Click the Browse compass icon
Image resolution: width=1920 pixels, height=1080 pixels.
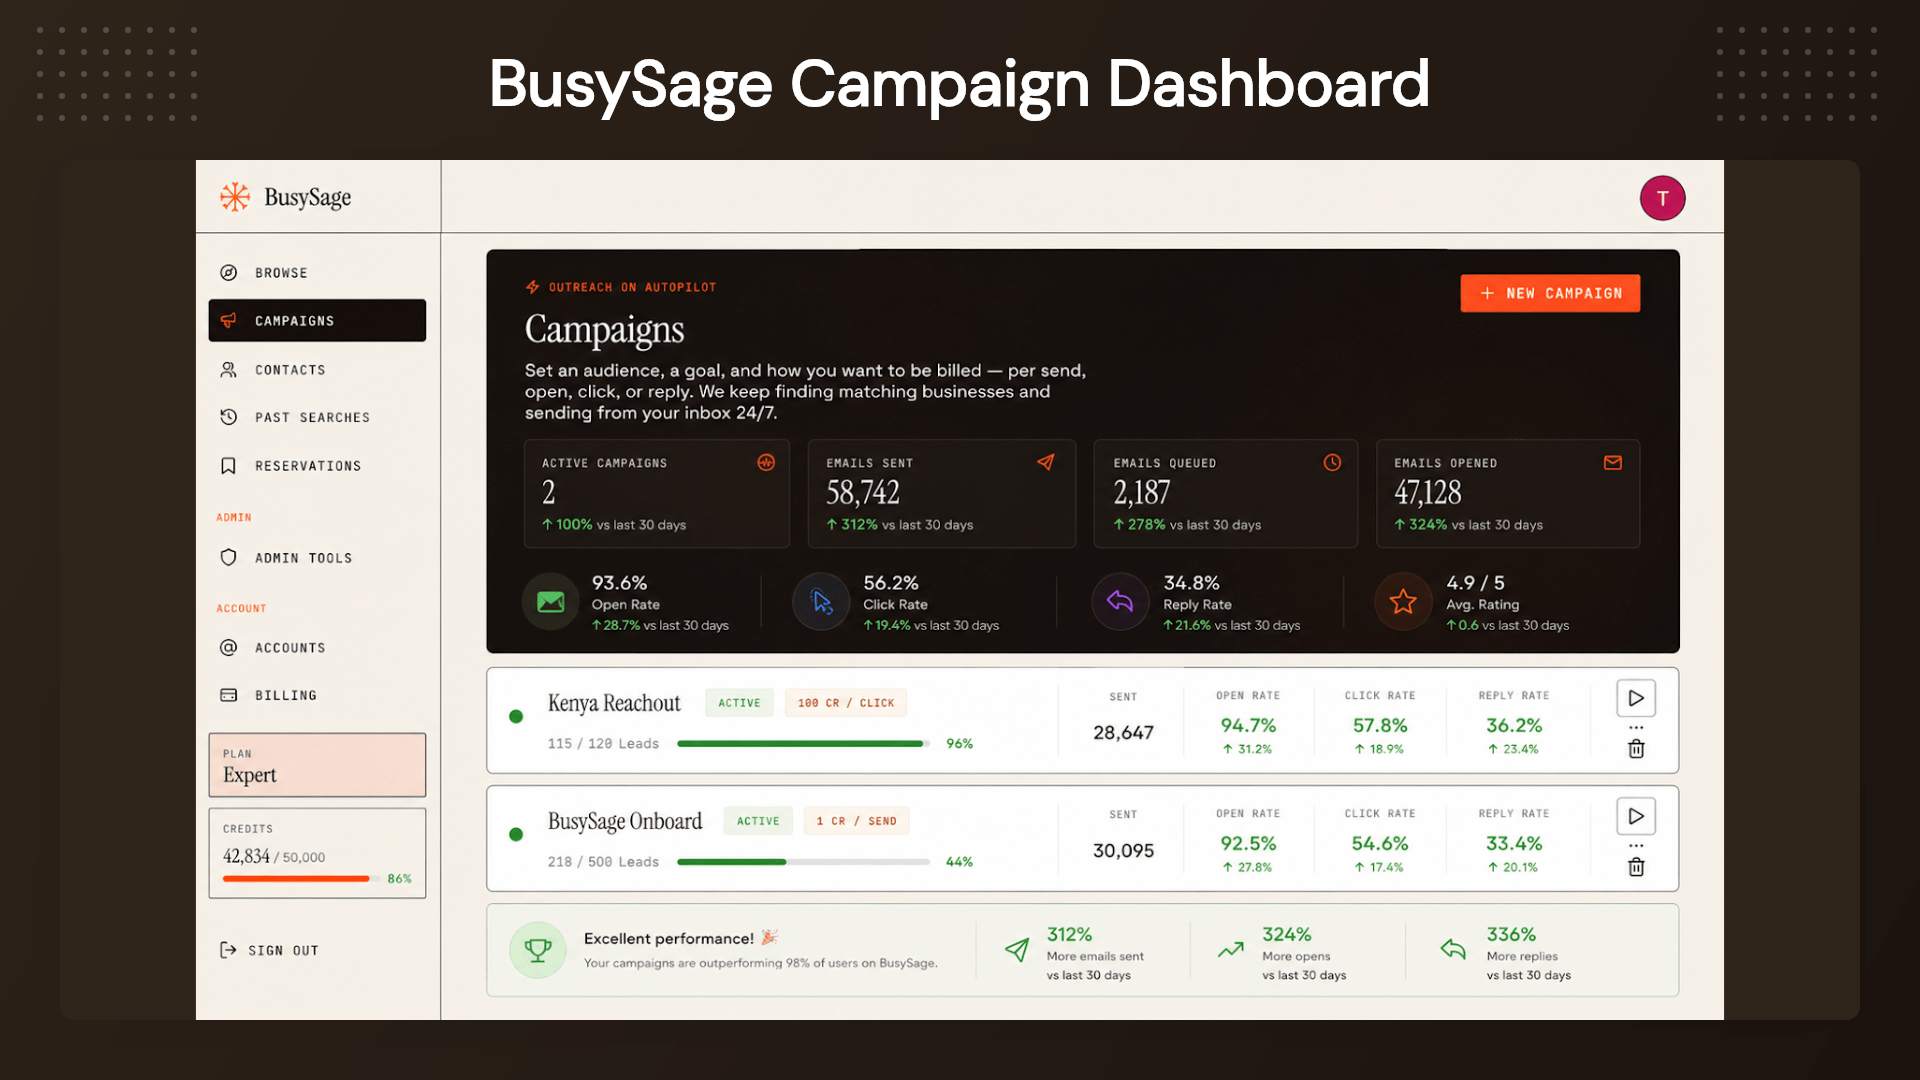point(229,273)
